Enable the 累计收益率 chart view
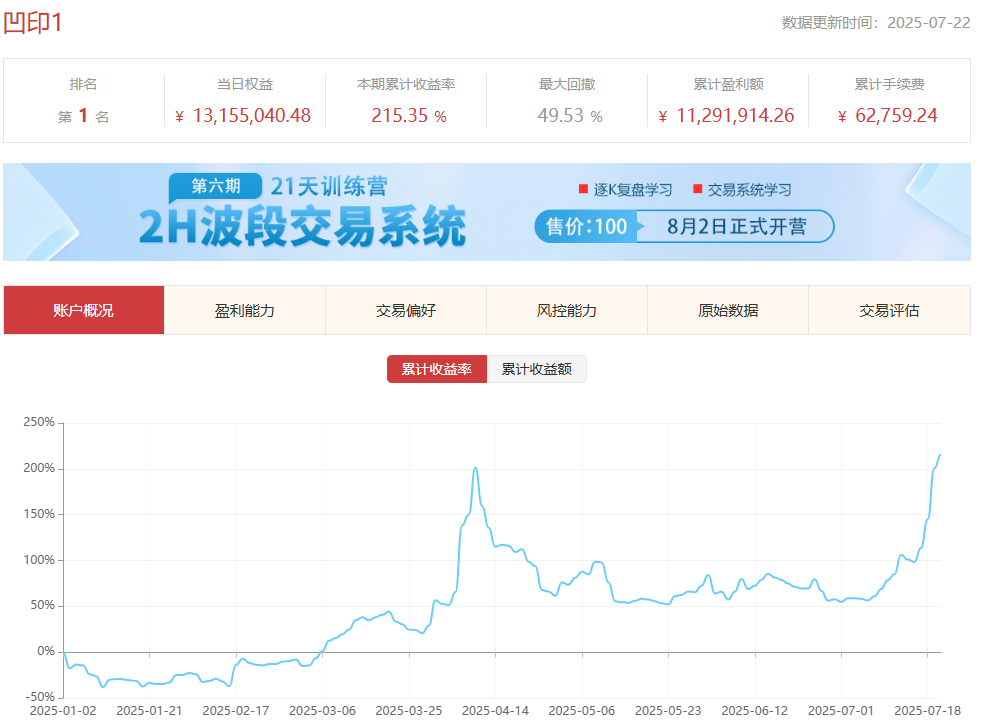 click(437, 368)
